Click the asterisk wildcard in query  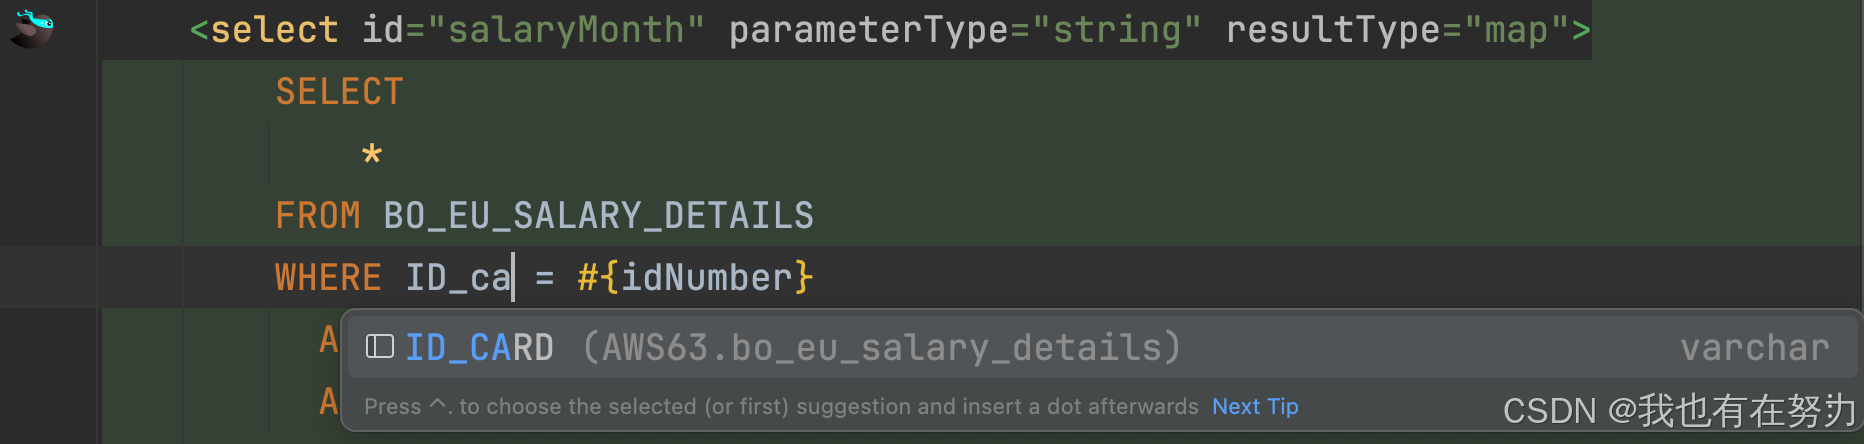(x=372, y=154)
